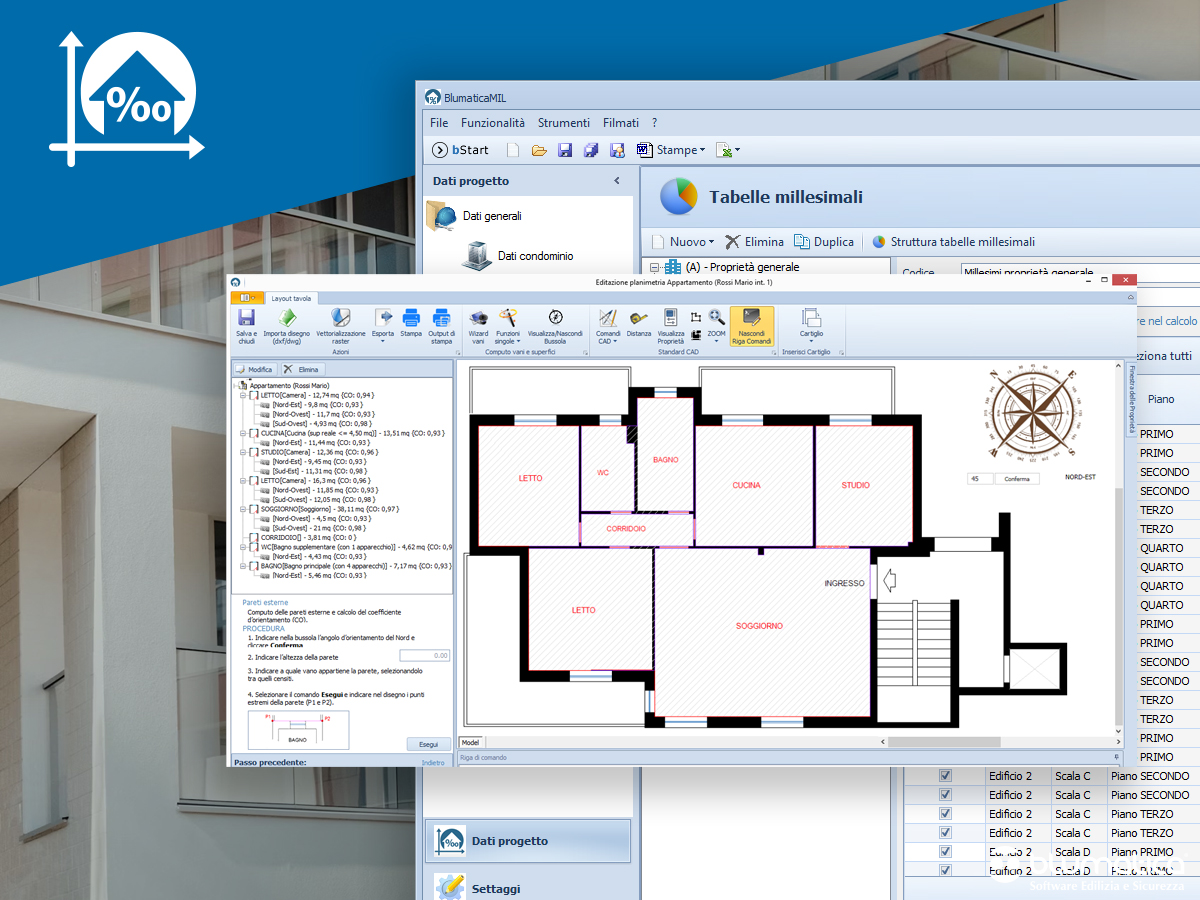Open the Strumenti menu
This screenshot has height=900, width=1200.
coord(564,123)
